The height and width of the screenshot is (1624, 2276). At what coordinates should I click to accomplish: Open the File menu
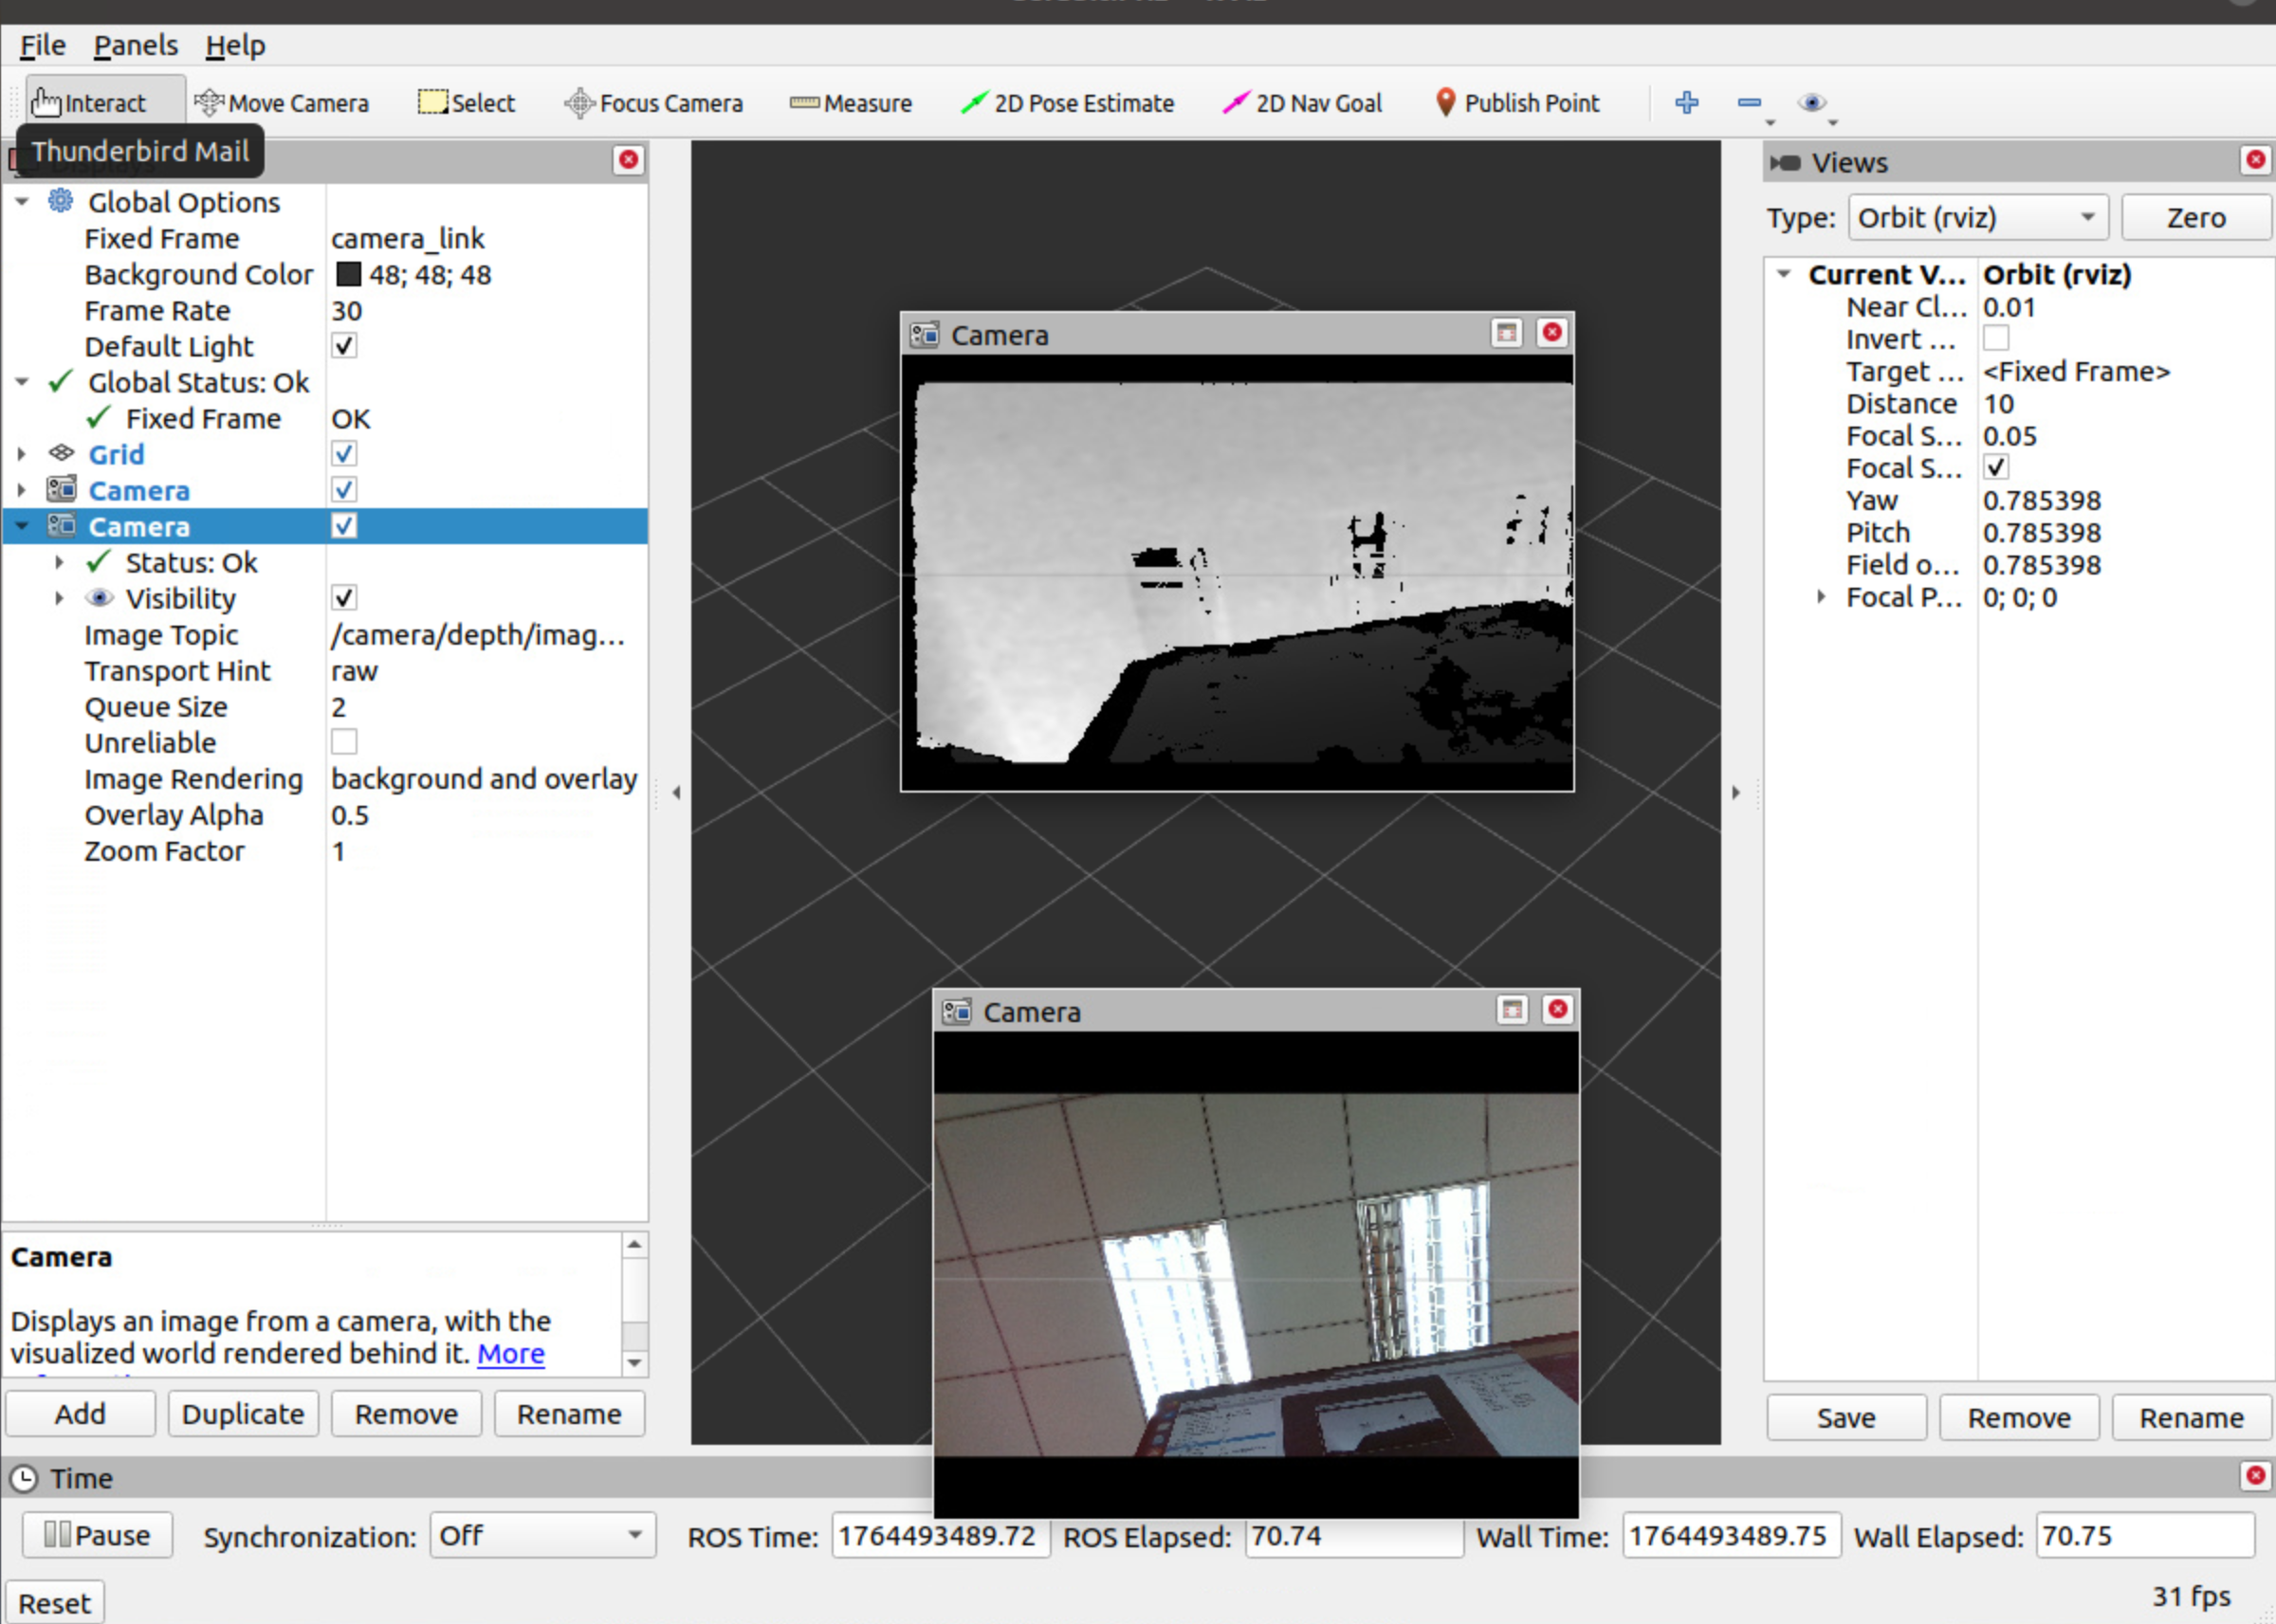point(42,46)
